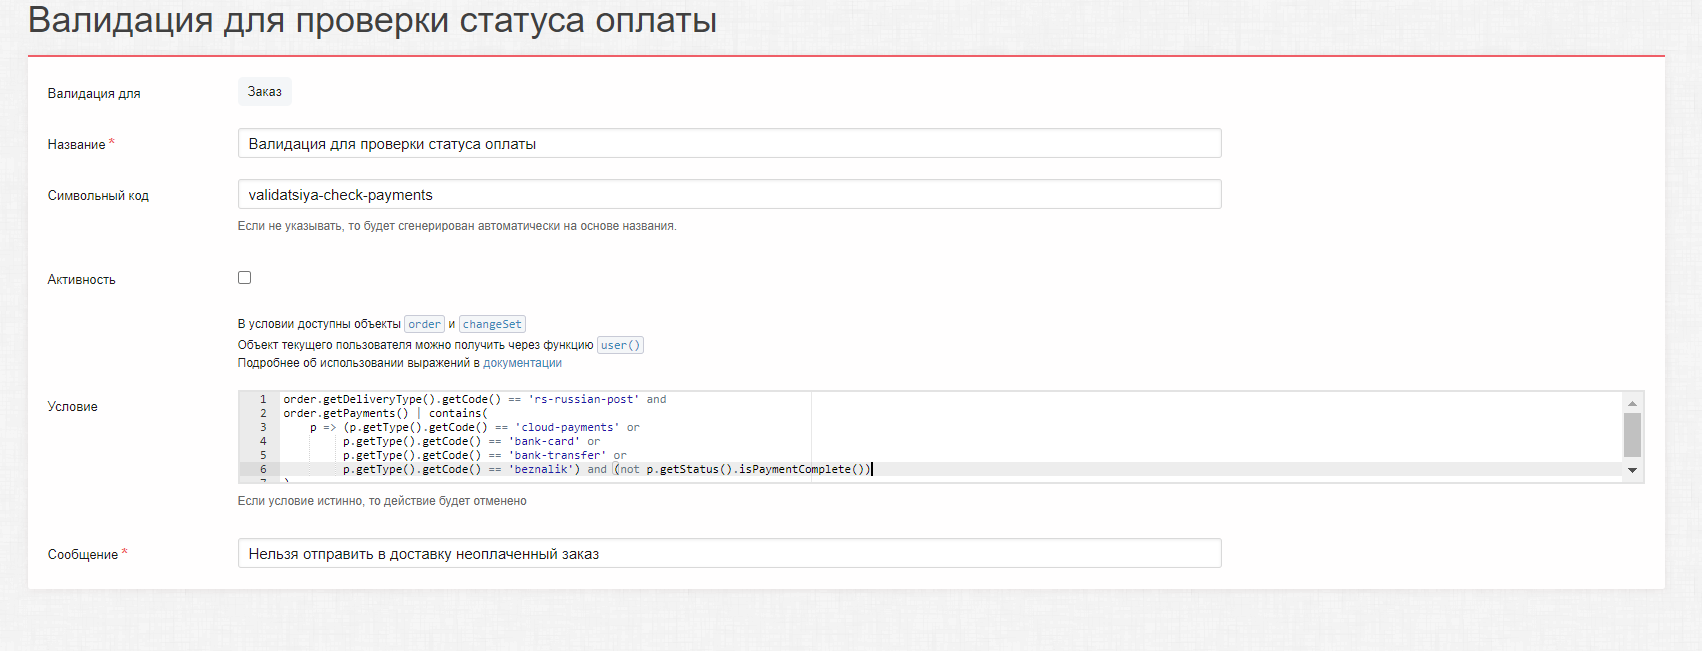Screen dimensions: 1702x651
Task: Click the Условие field label
Action: [73, 406]
